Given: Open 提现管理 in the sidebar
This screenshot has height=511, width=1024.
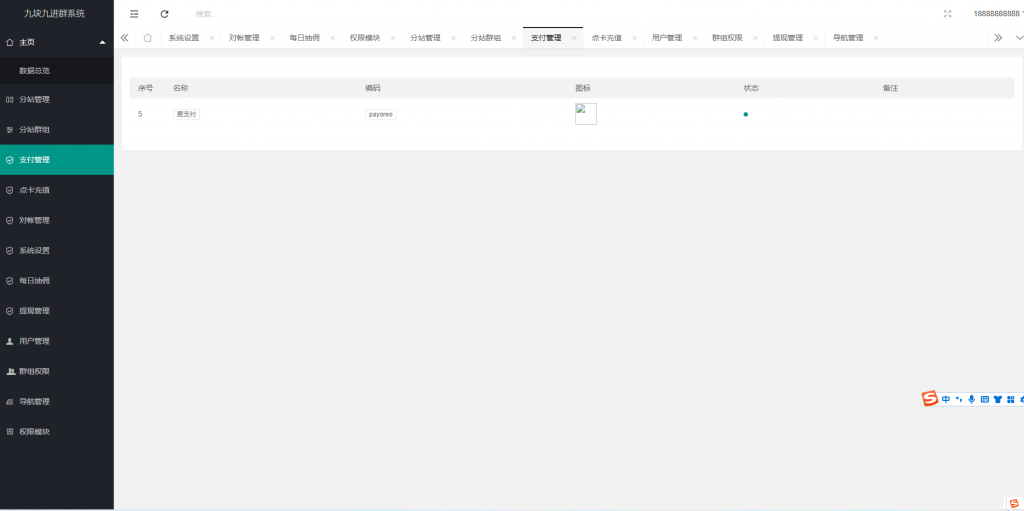Looking at the screenshot, I should (34, 311).
